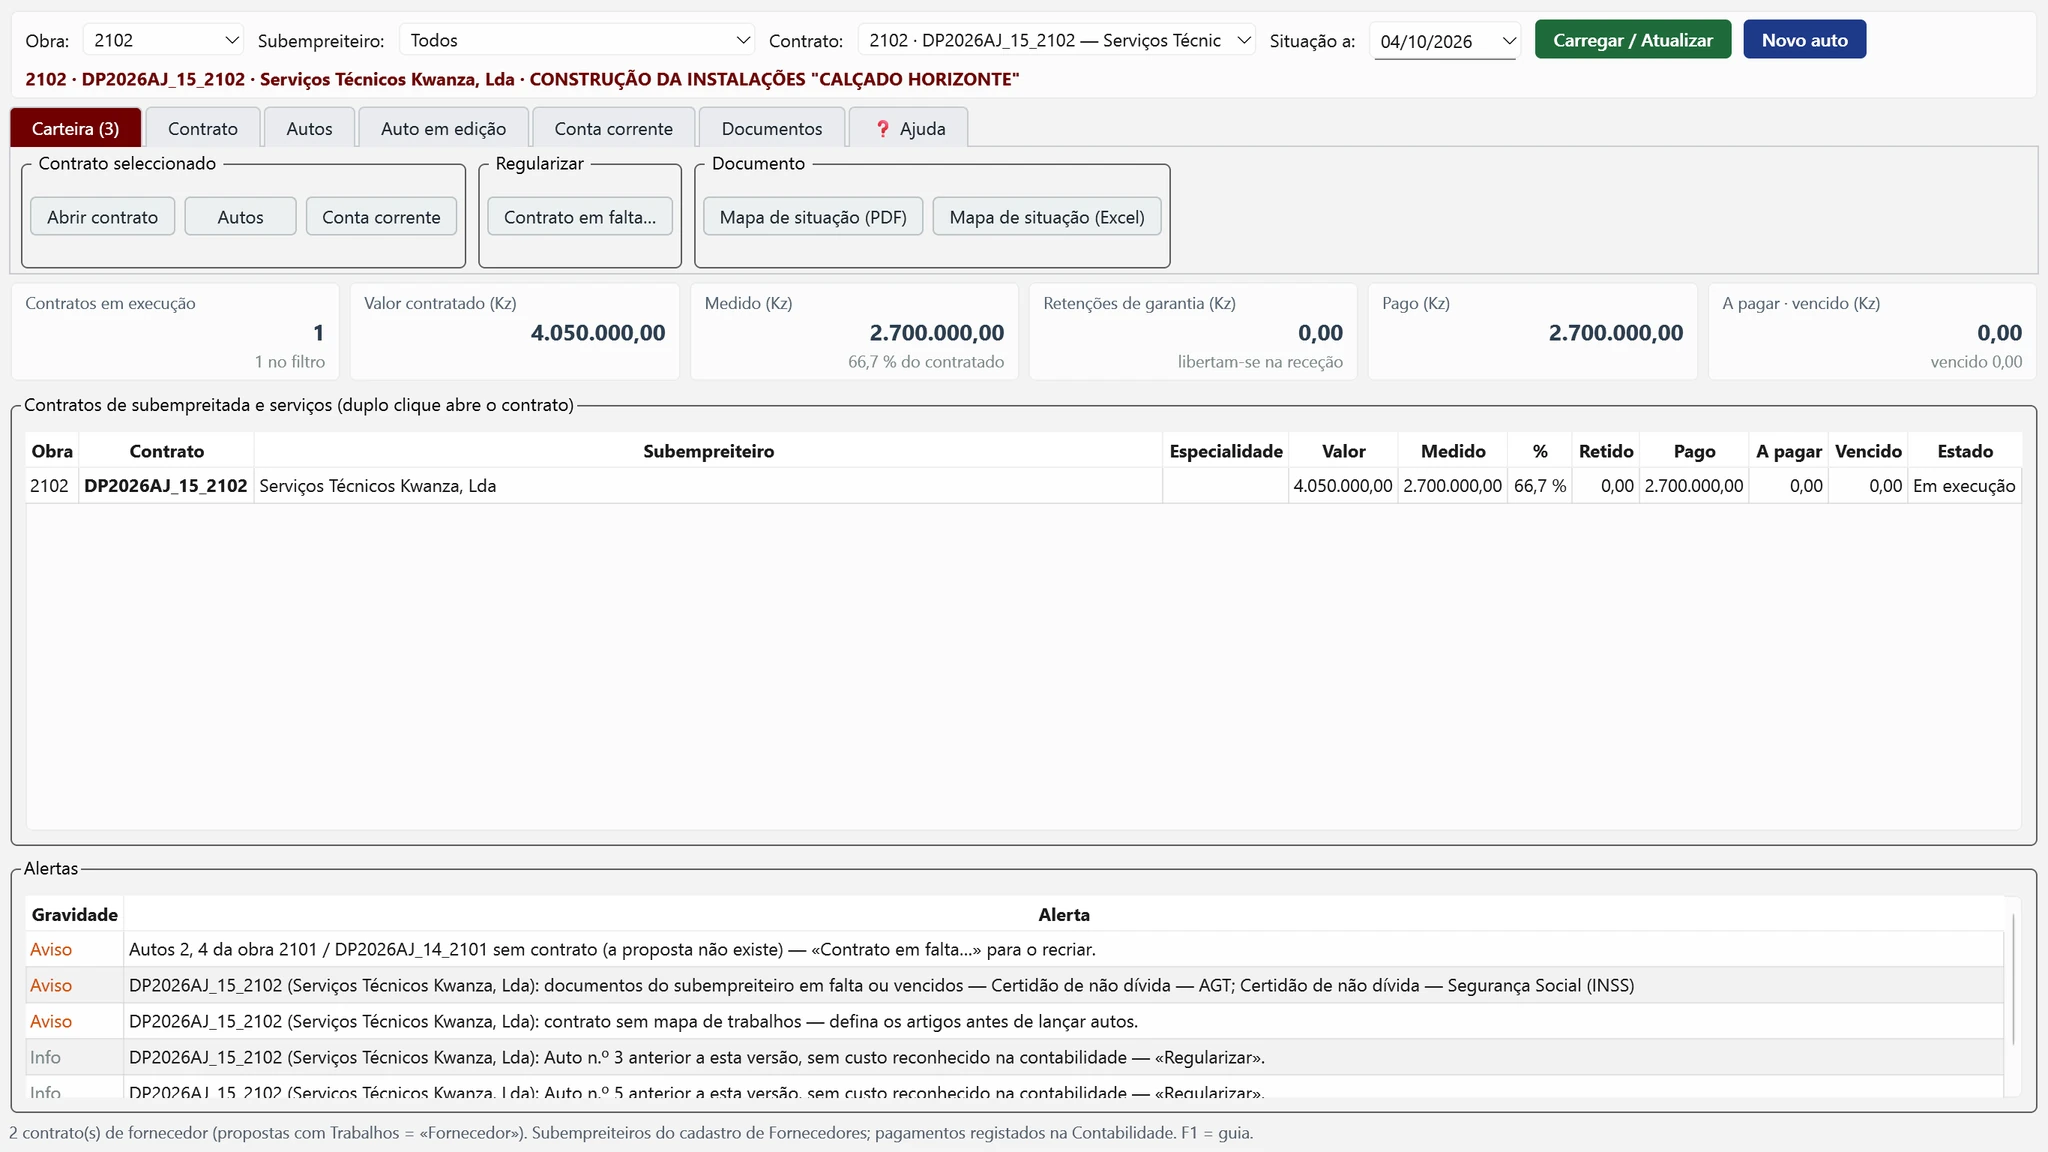
Task: Click the Carregar / Atualizar button
Action: coord(1633,40)
